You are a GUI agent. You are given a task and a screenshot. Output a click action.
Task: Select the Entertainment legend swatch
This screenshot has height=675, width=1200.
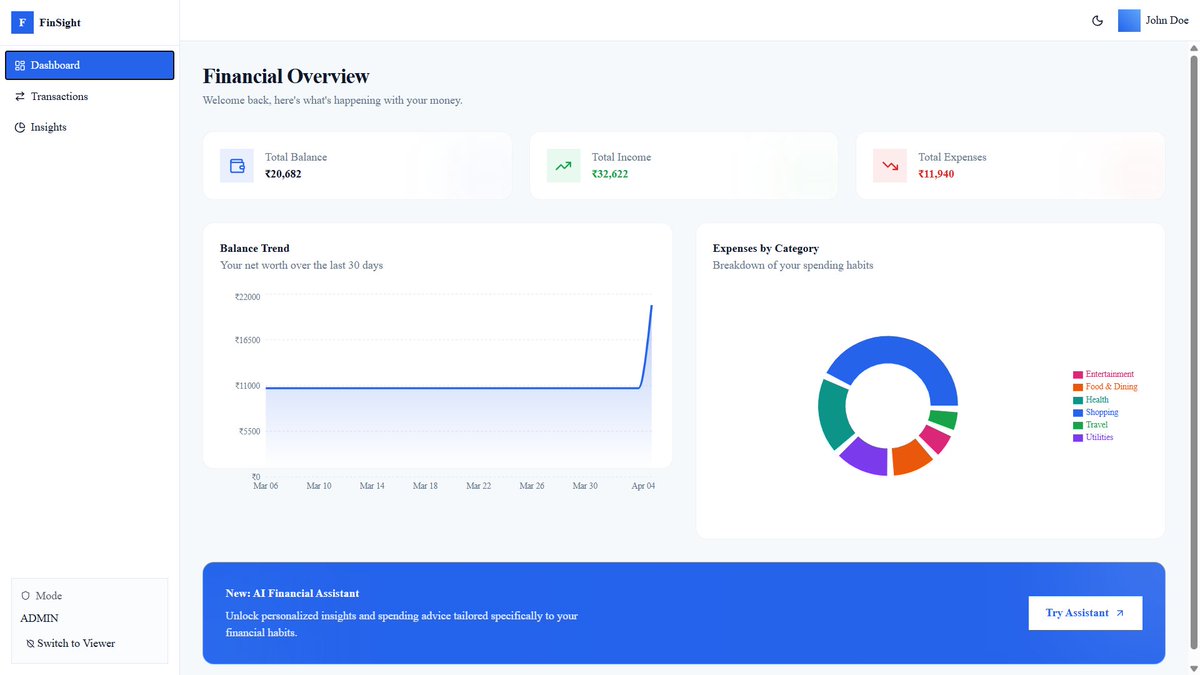click(1078, 375)
